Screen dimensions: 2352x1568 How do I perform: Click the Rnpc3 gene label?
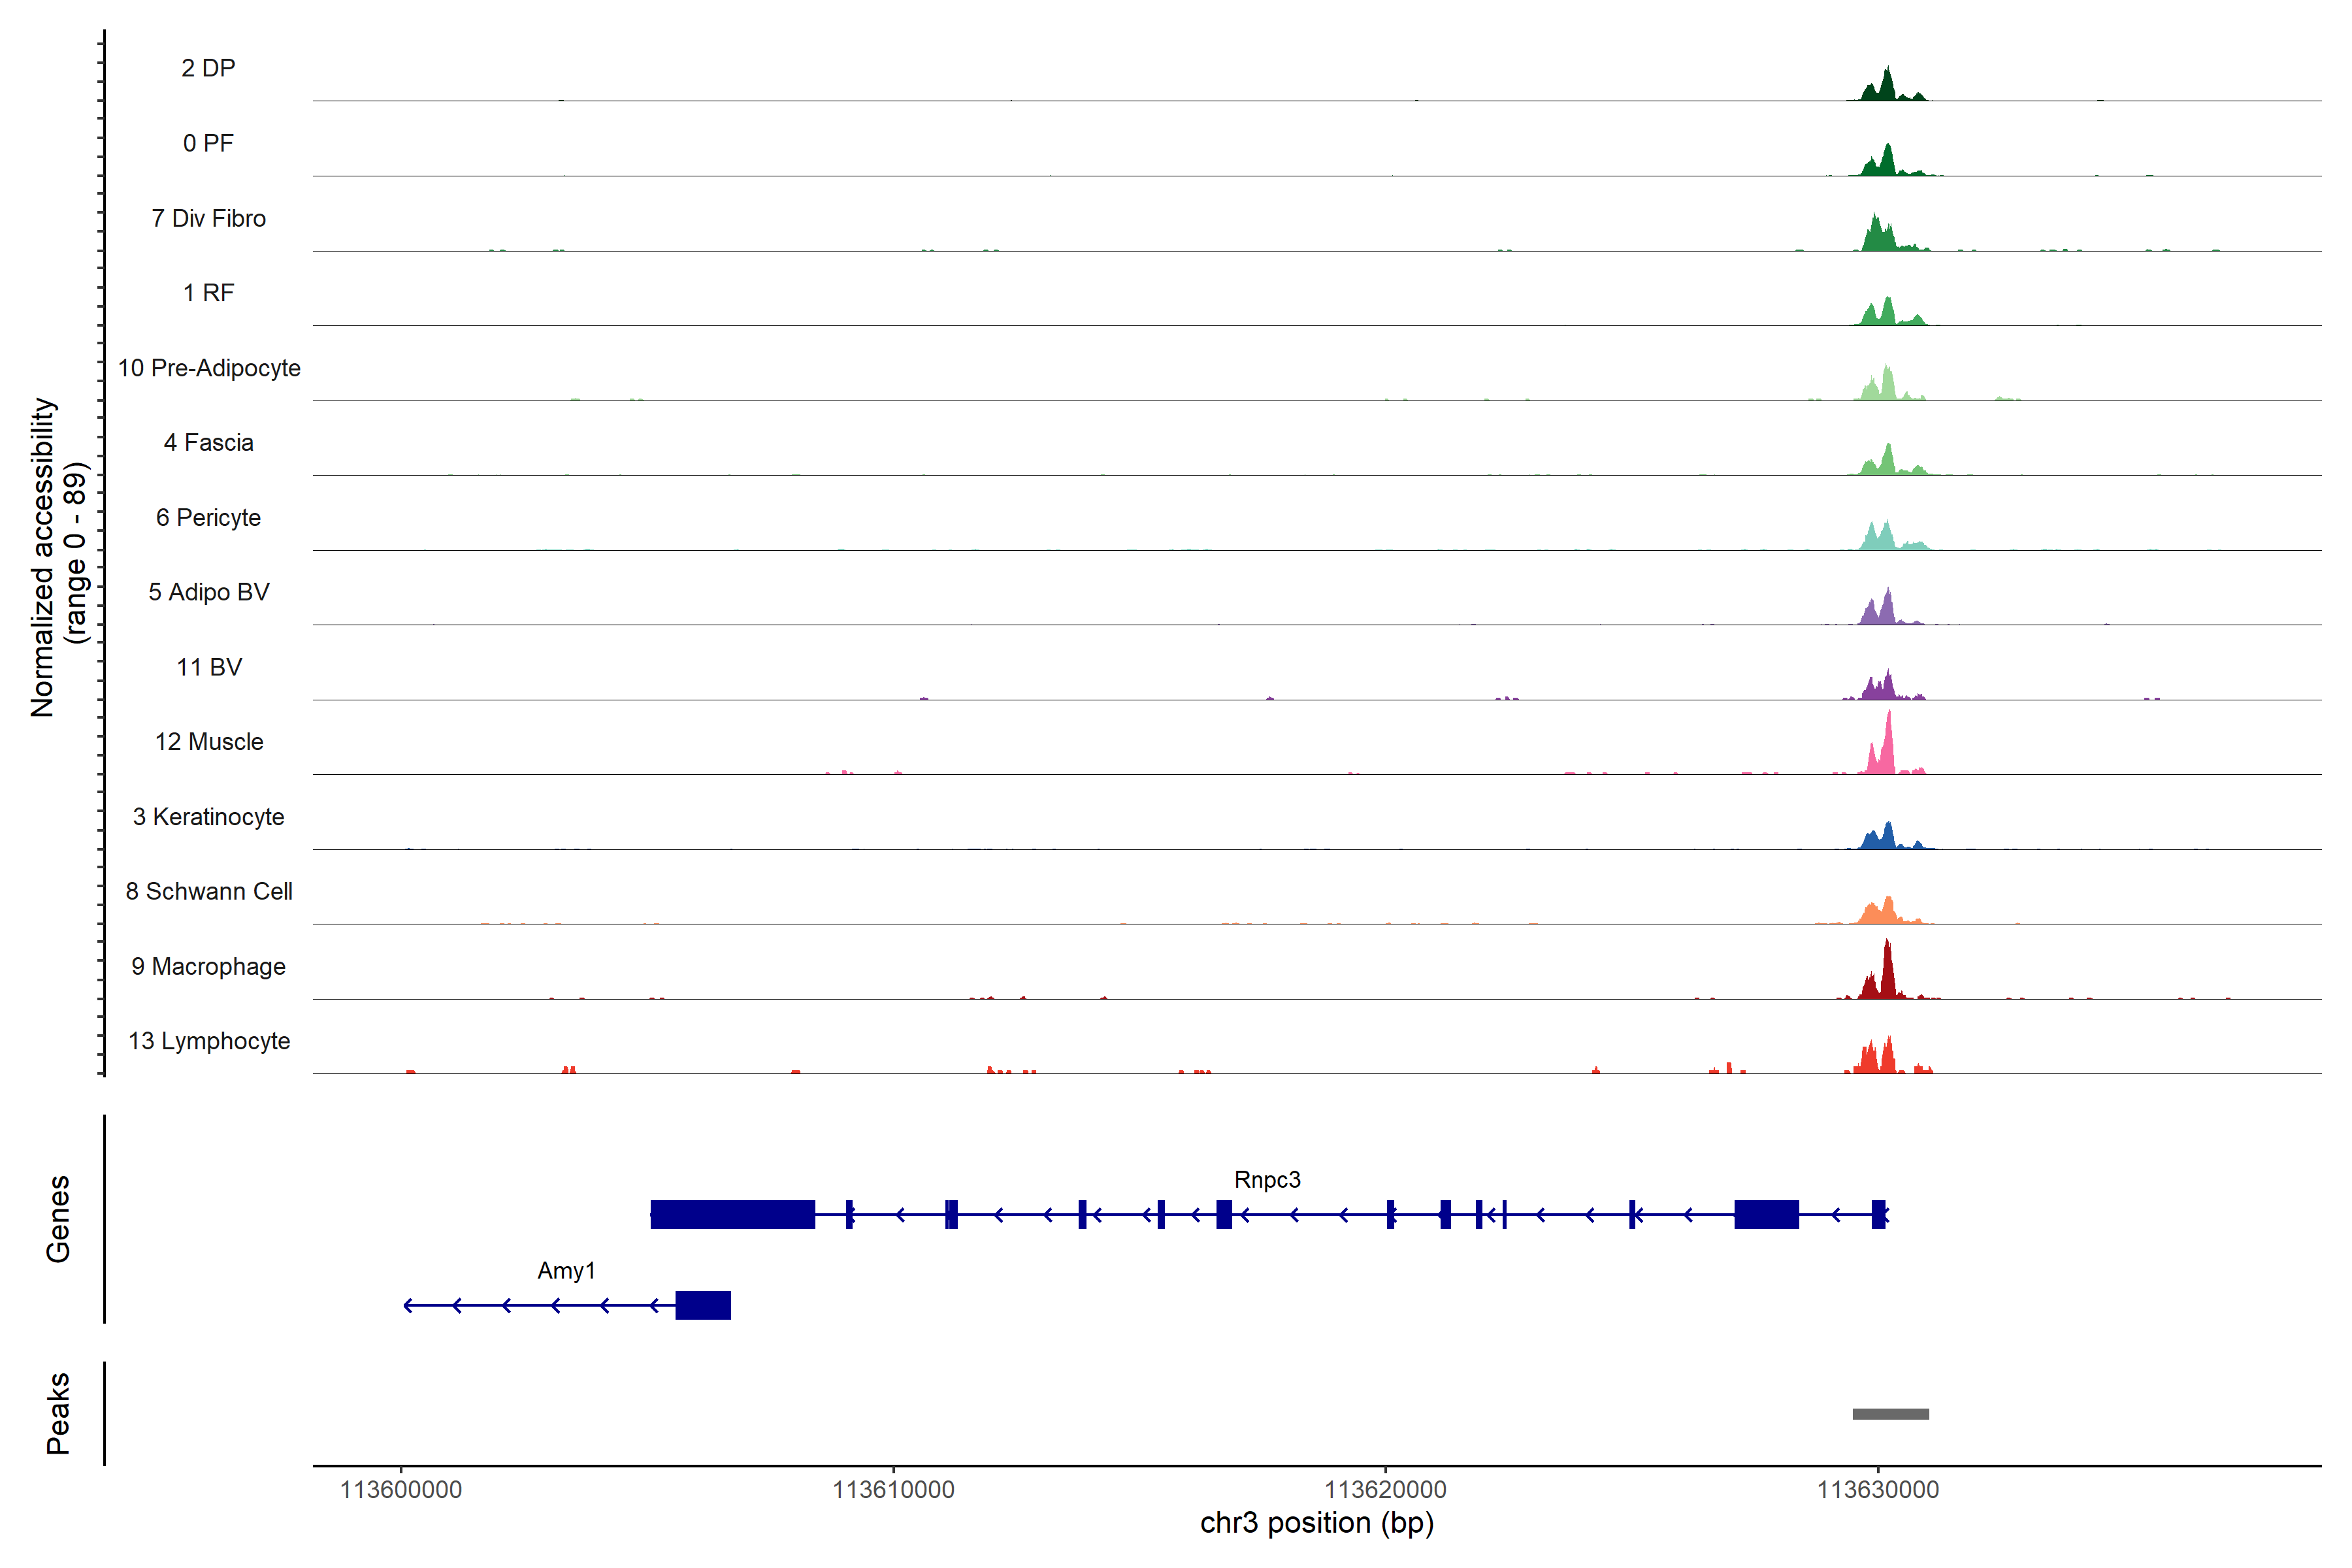(x=1266, y=1180)
